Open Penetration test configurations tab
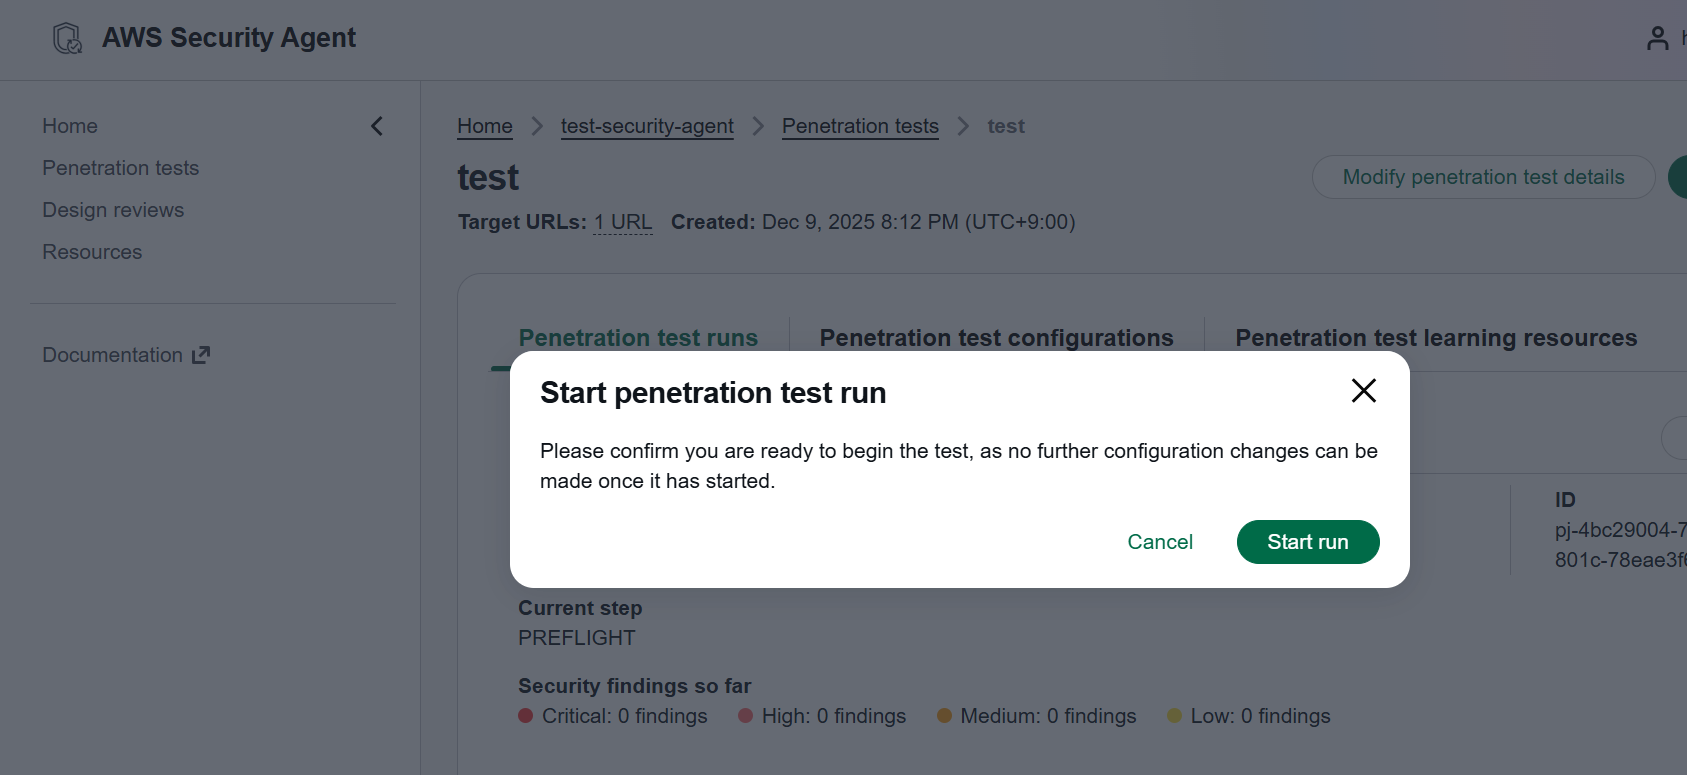 click(996, 338)
